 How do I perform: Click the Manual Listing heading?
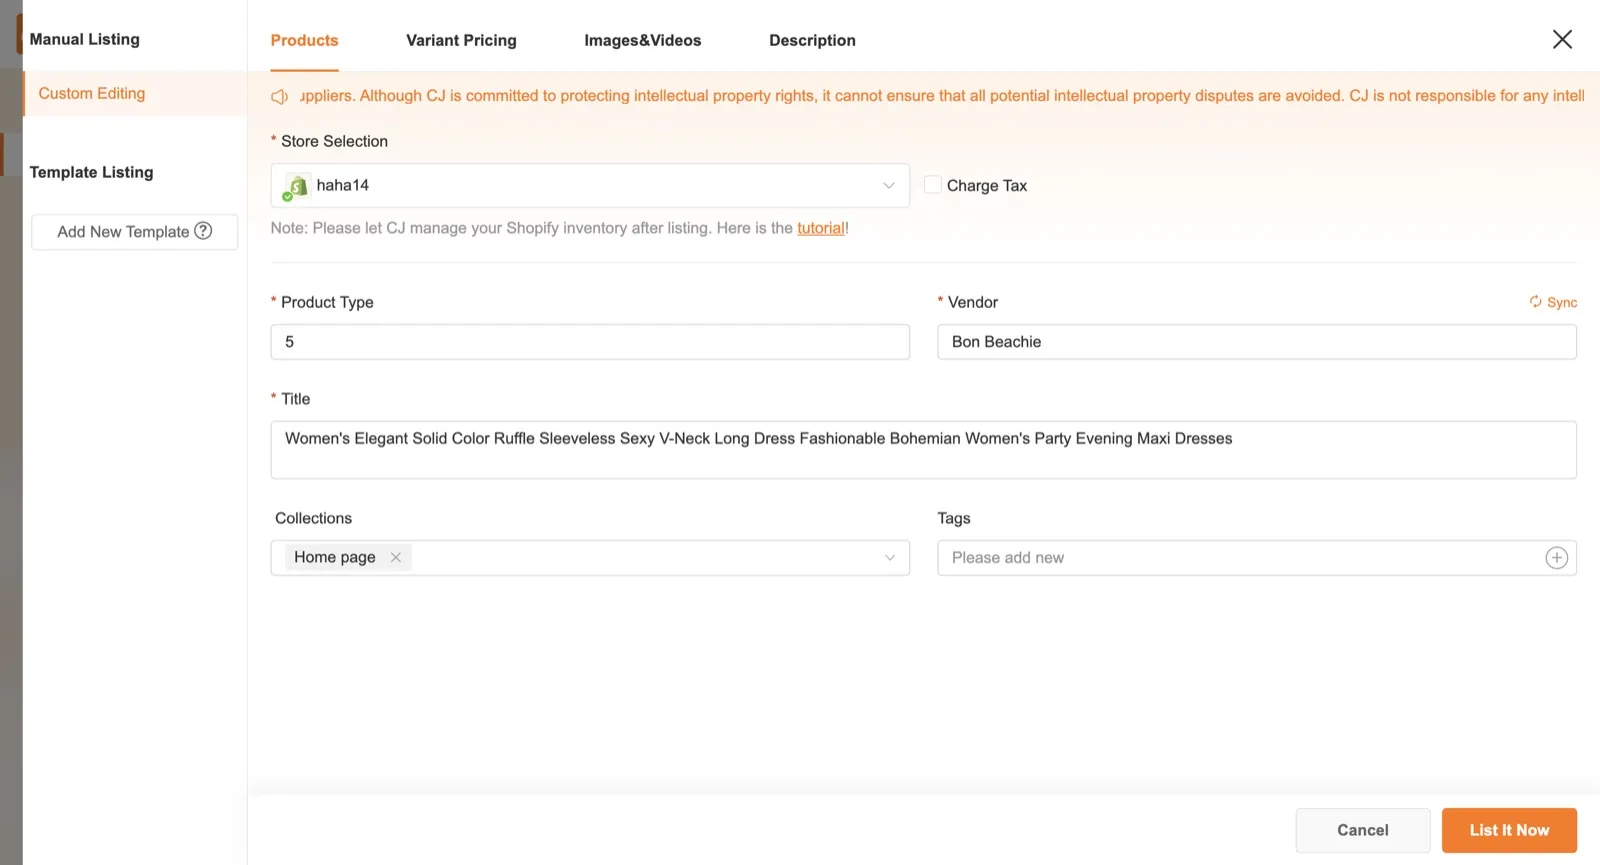(85, 39)
